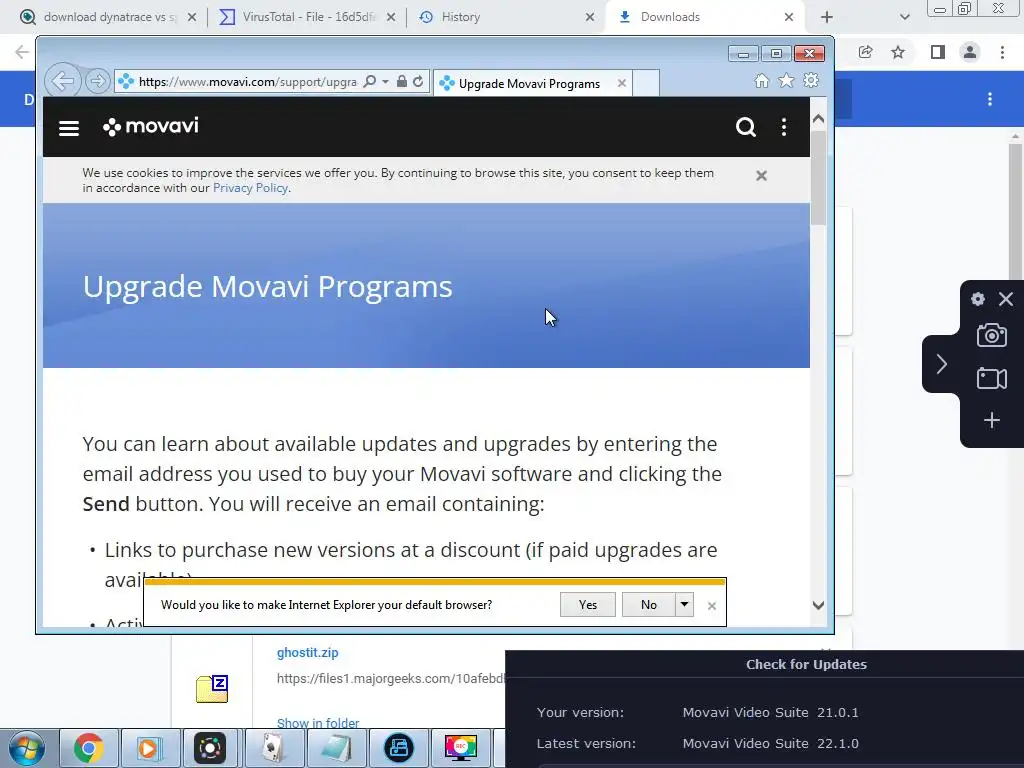This screenshot has width=1024, height=768.
Task: Close the Upgrade Movavi Programs tab
Action: [x=622, y=84]
